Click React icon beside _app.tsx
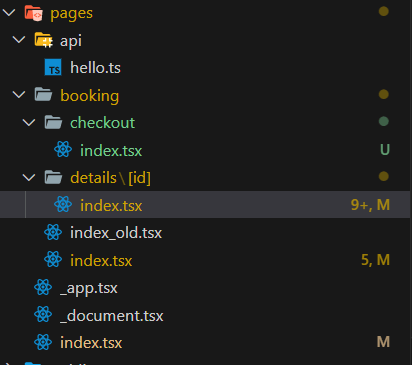412x365 pixels. (43, 287)
